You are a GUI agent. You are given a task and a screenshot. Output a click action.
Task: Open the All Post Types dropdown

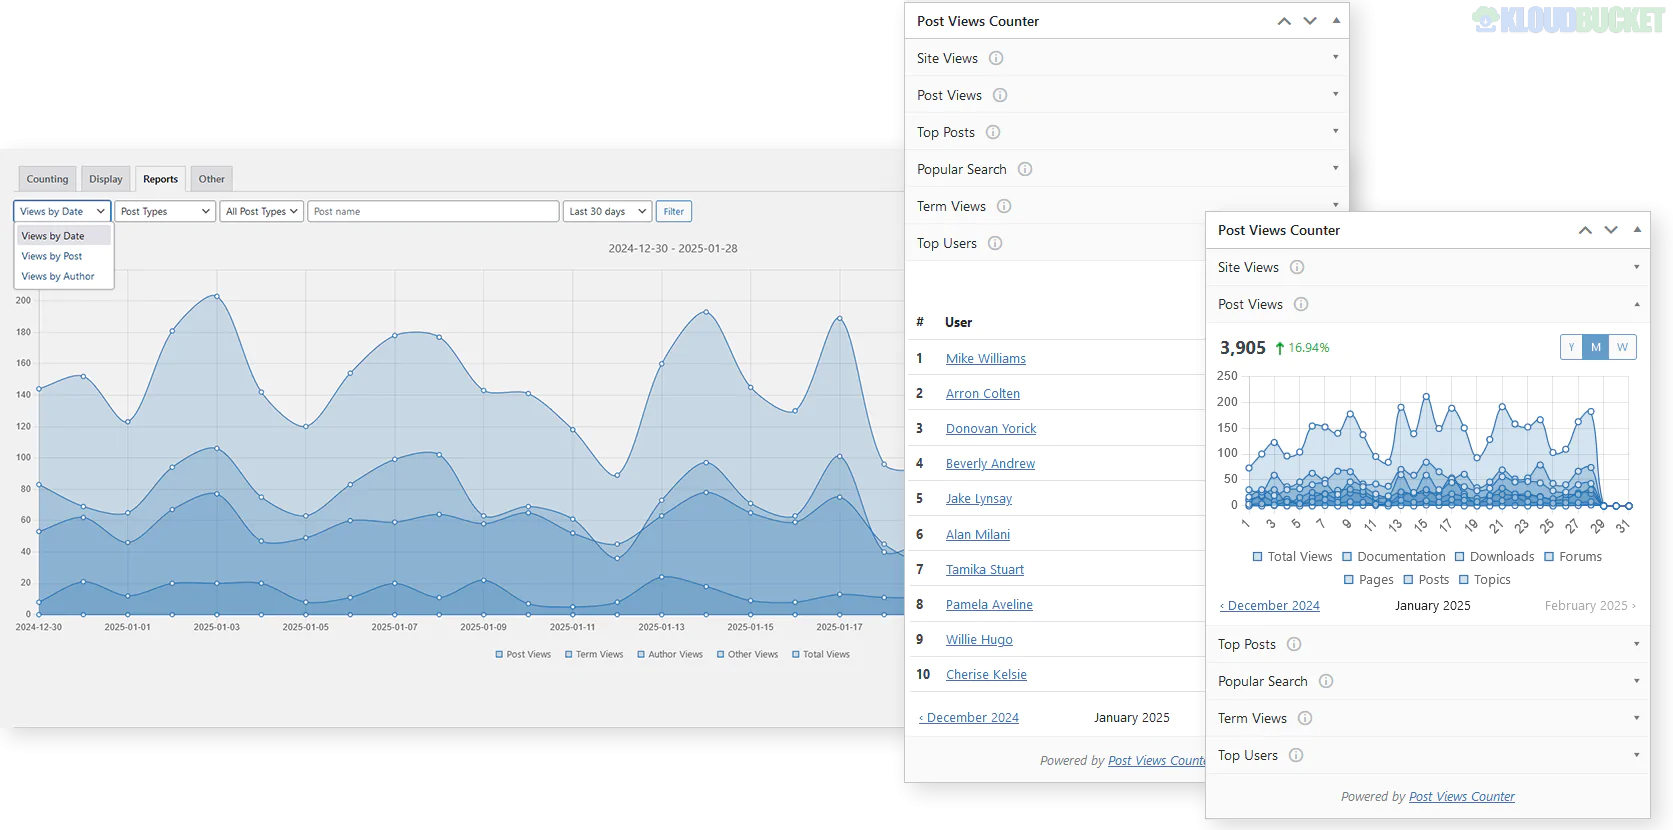point(262,211)
